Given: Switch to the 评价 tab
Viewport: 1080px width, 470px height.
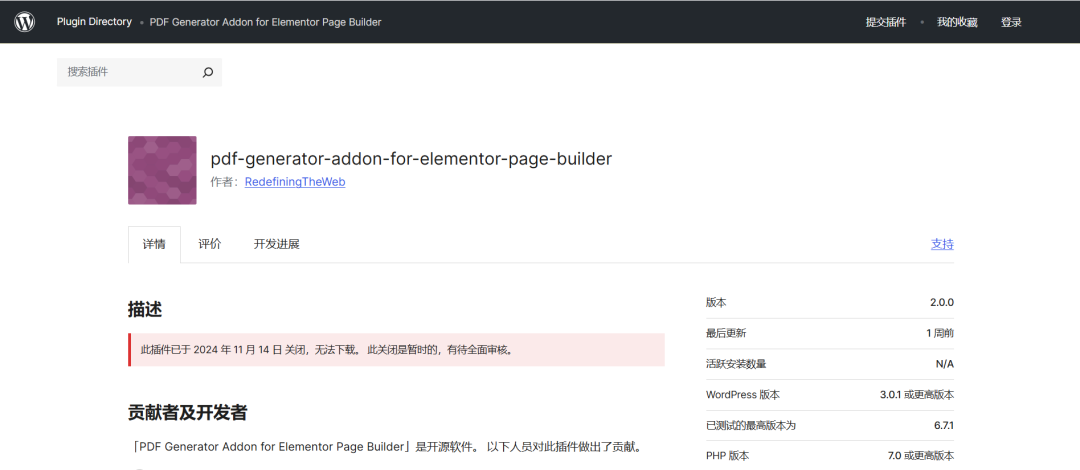Looking at the screenshot, I should (x=210, y=244).
